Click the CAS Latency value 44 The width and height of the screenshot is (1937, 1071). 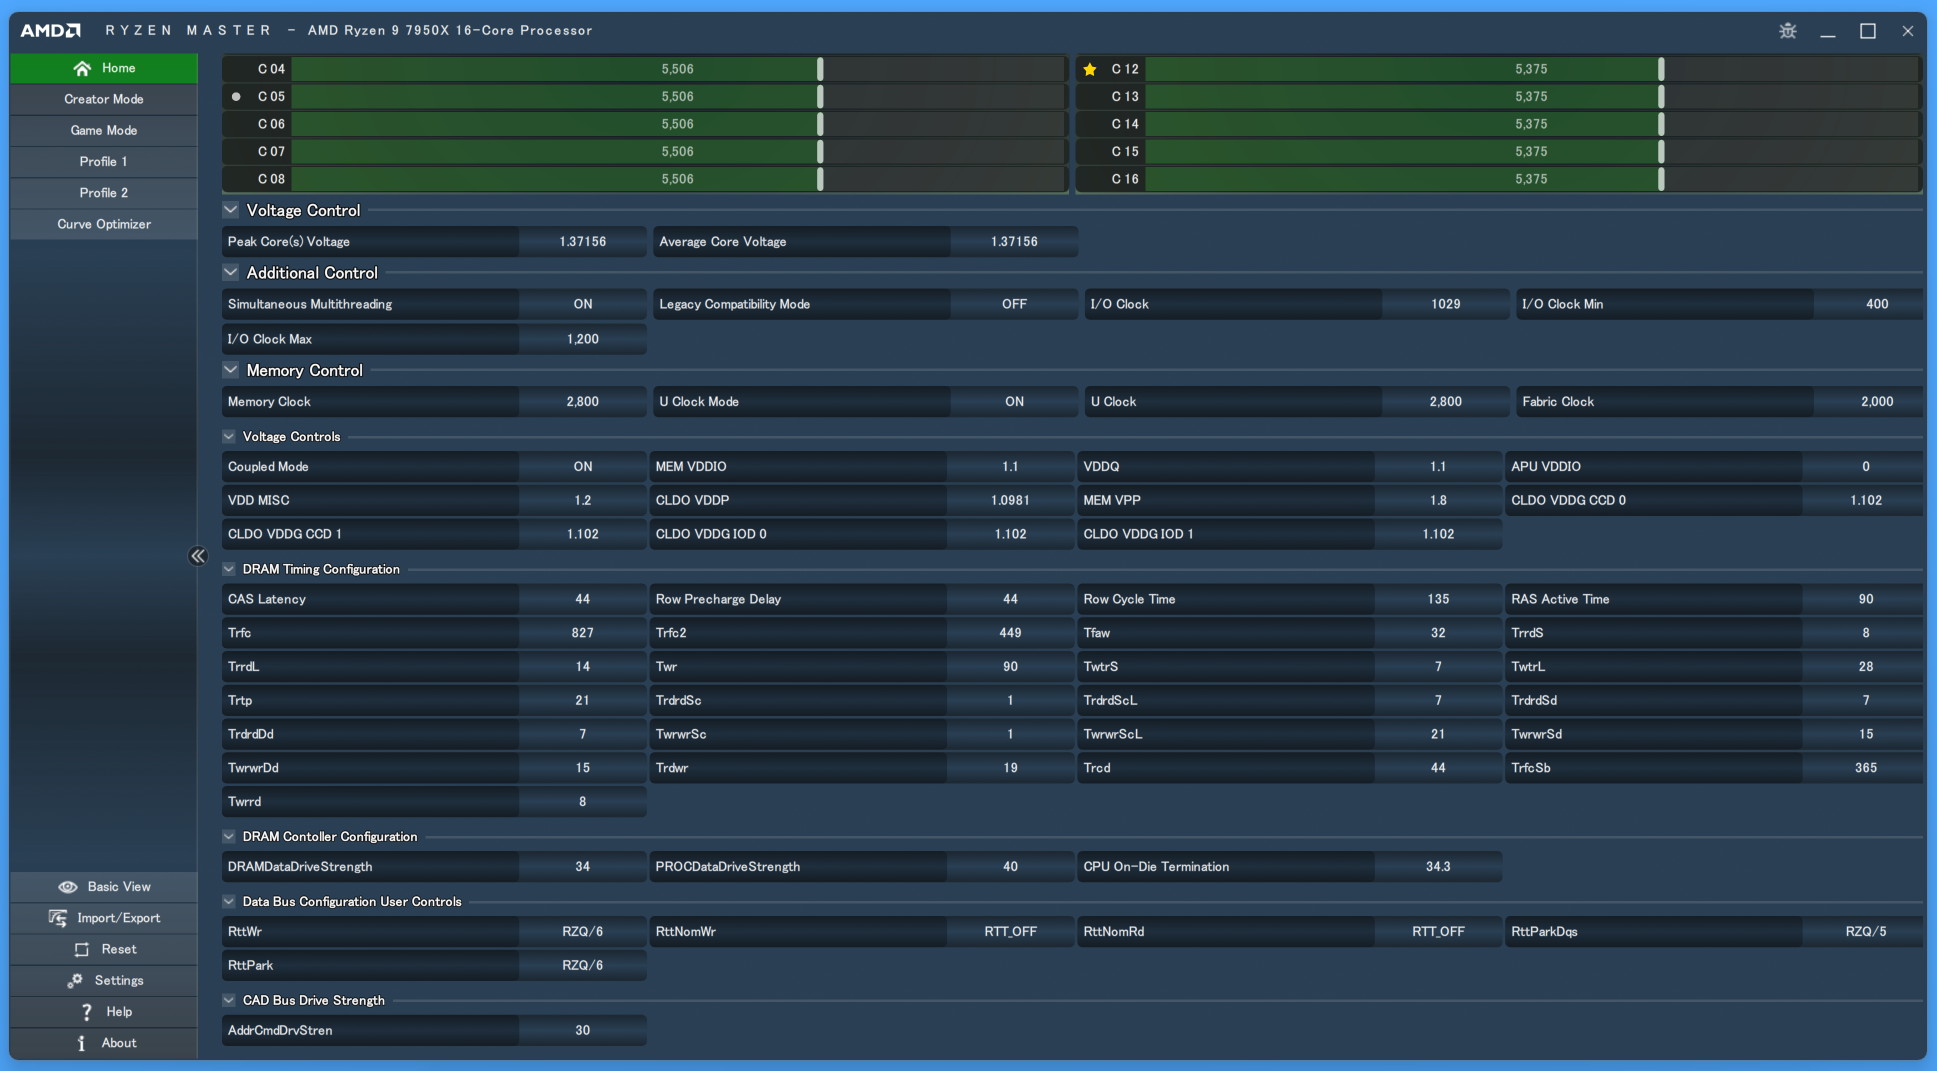pos(583,599)
